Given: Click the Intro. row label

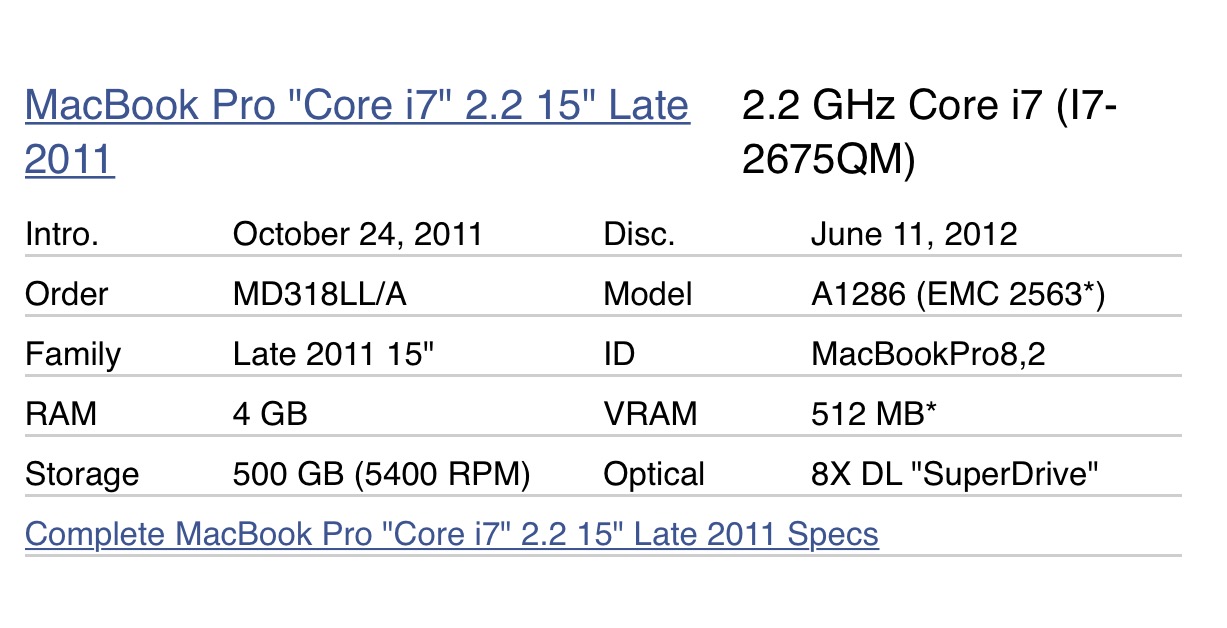Looking at the screenshot, I should coord(61,235).
